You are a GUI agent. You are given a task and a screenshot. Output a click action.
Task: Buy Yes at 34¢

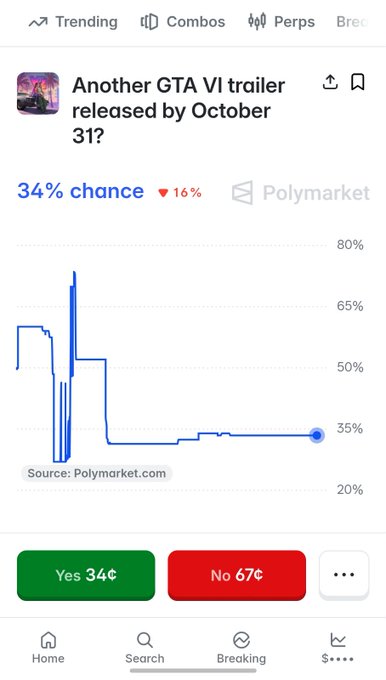tap(86, 575)
